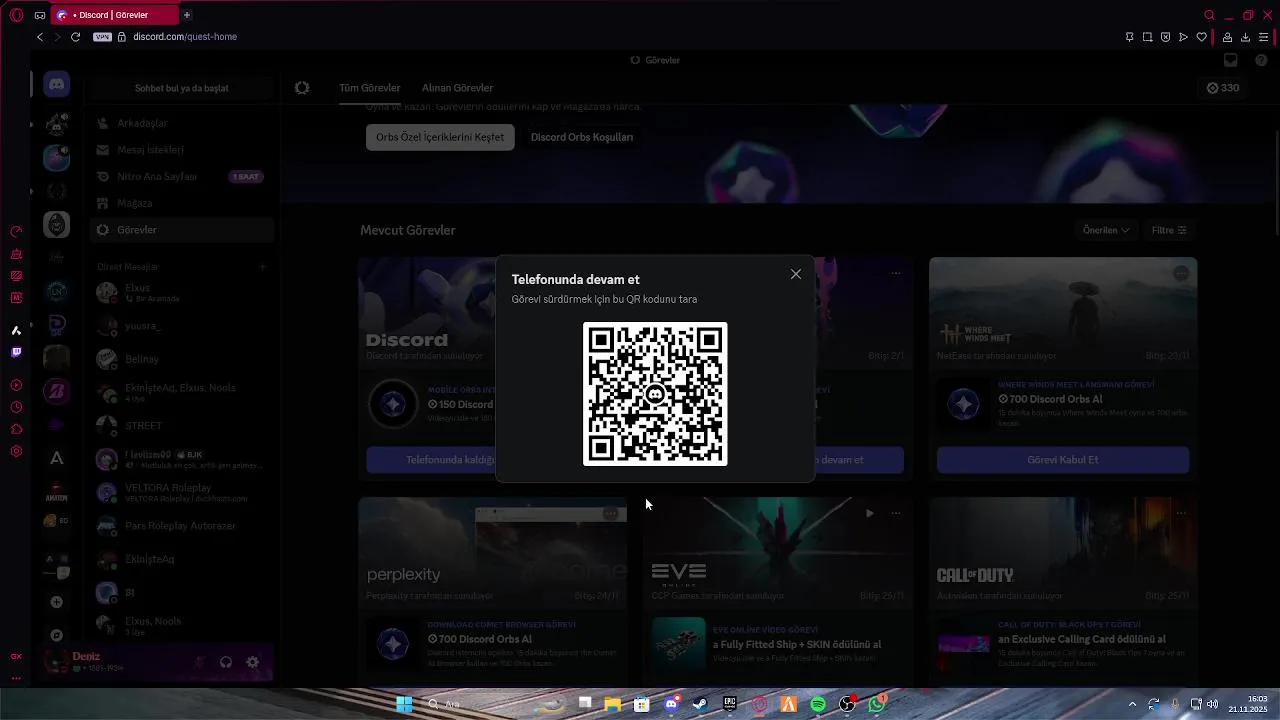Click the 'Görevi Kabul Et' button
The image size is (1280, 720).
[1063, 460]
